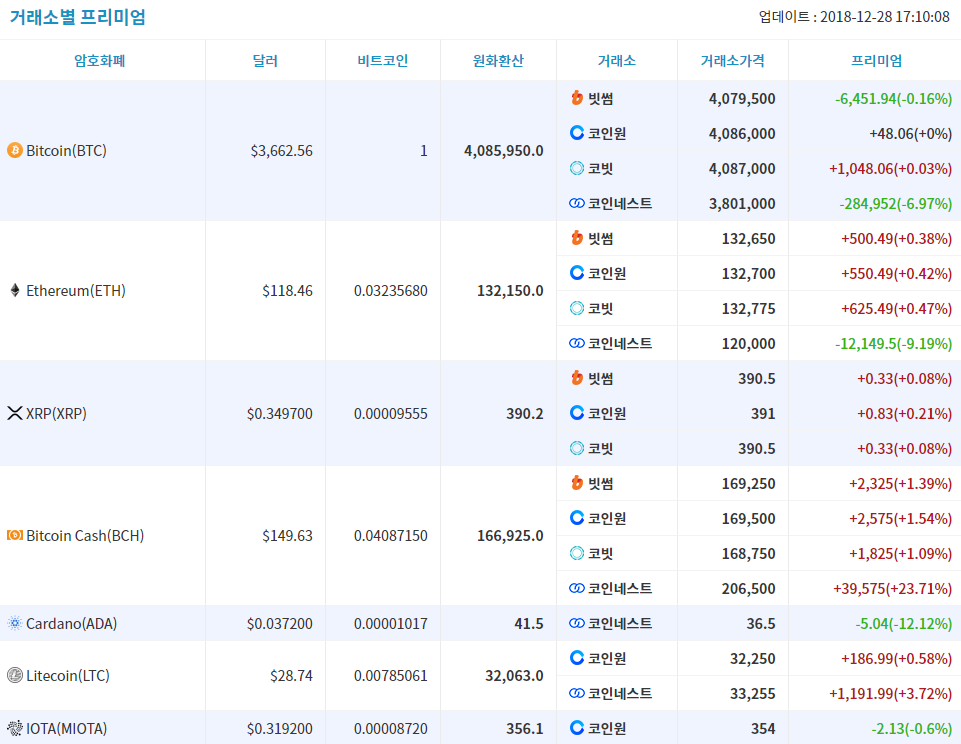The image size is (961, 744).
Task: Click the Bithumb icon in Bitcoin row
Action: coord(577,97)
